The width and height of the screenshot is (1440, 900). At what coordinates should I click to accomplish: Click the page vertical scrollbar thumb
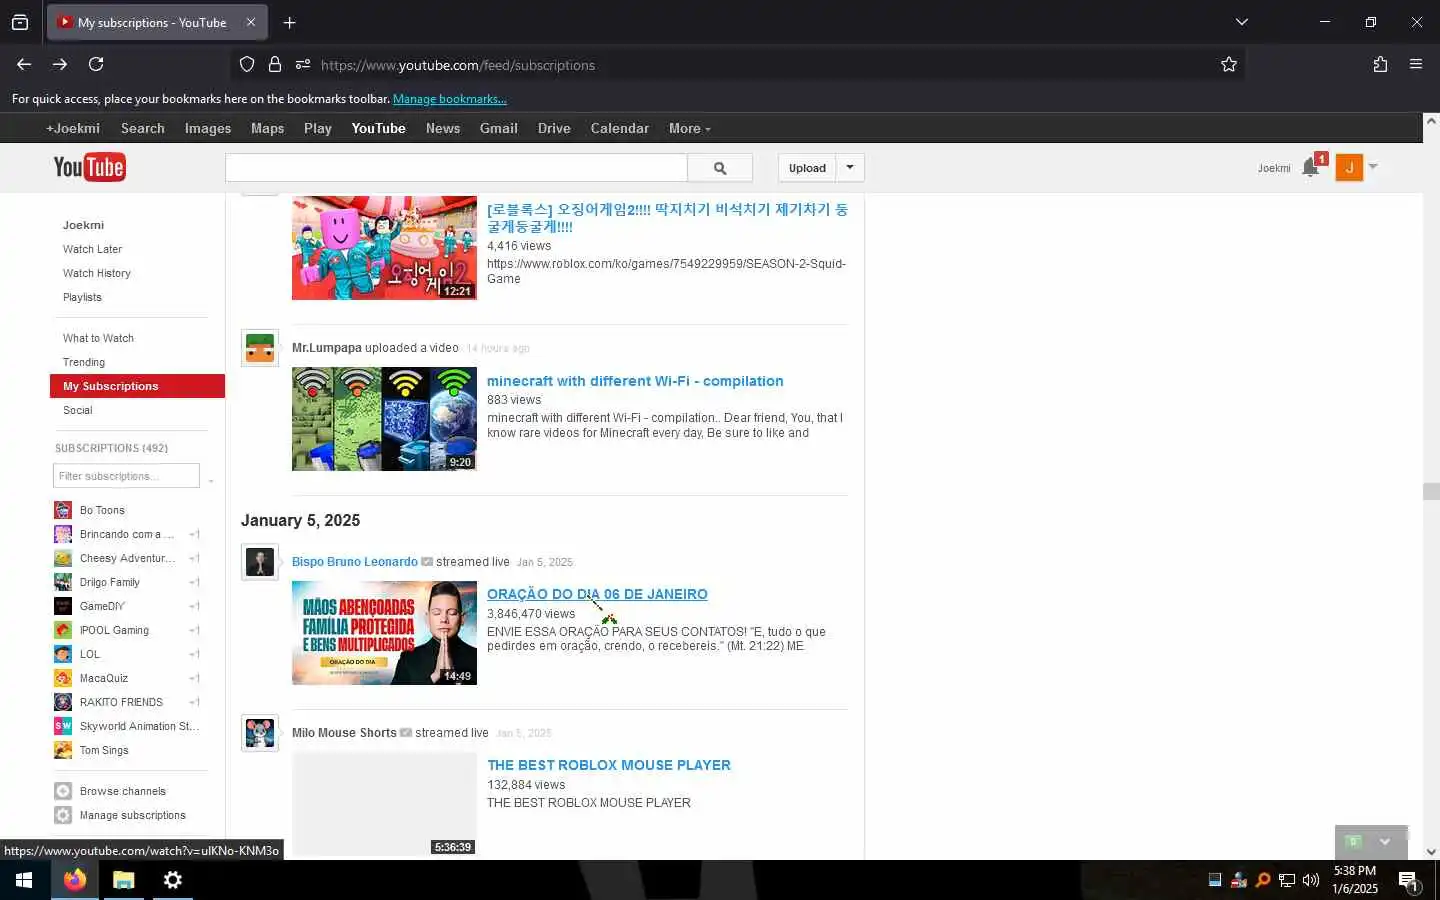[1431, 491]
